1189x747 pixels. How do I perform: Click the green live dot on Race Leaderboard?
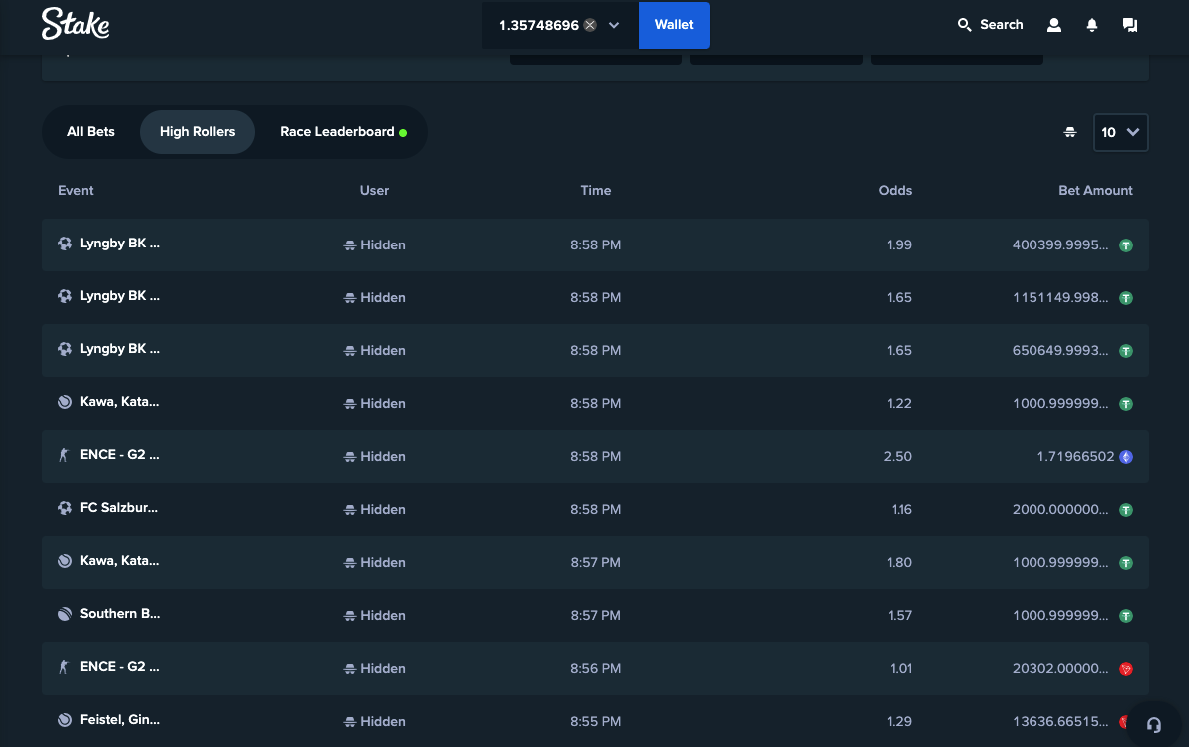click(403, 133)
